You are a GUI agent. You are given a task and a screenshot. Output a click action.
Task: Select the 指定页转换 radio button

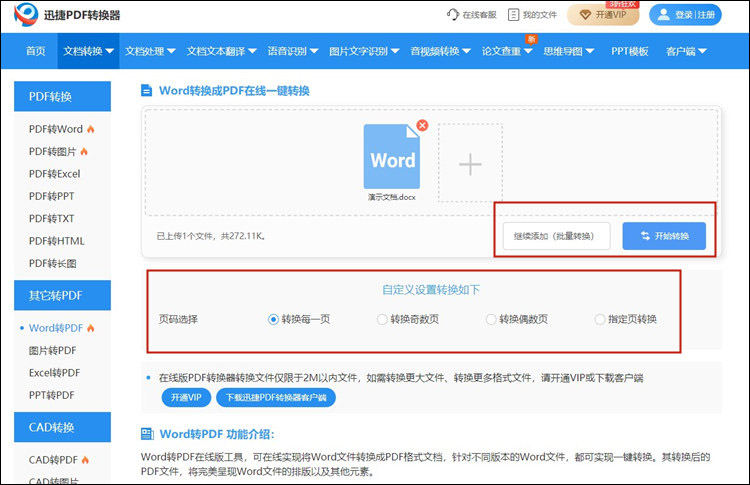(599, 320)
